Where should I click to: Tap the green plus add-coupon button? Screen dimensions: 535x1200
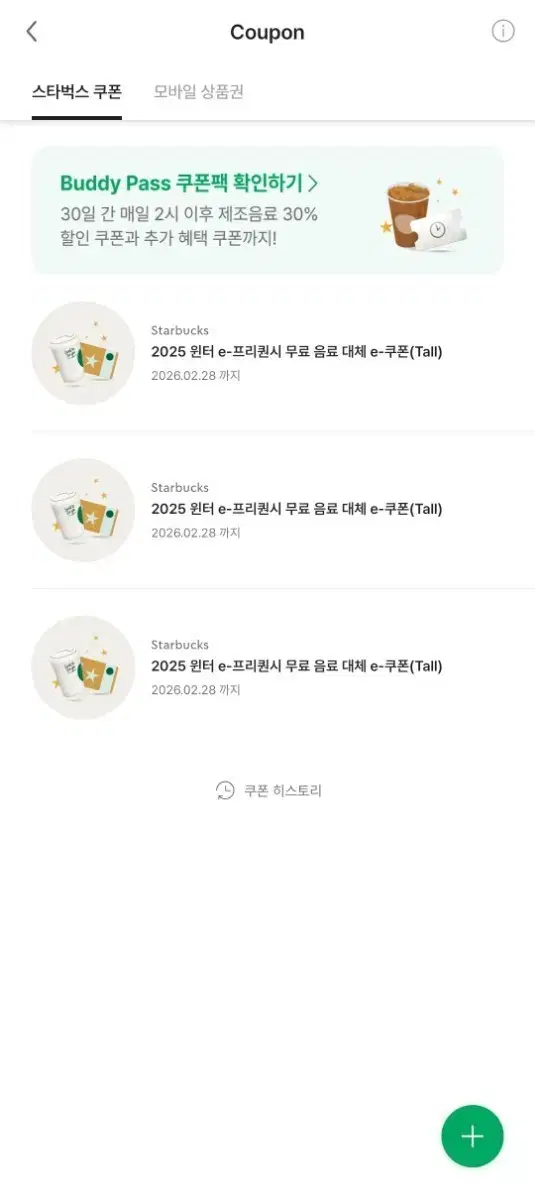pyautogui.click(x=472, y=1136)
